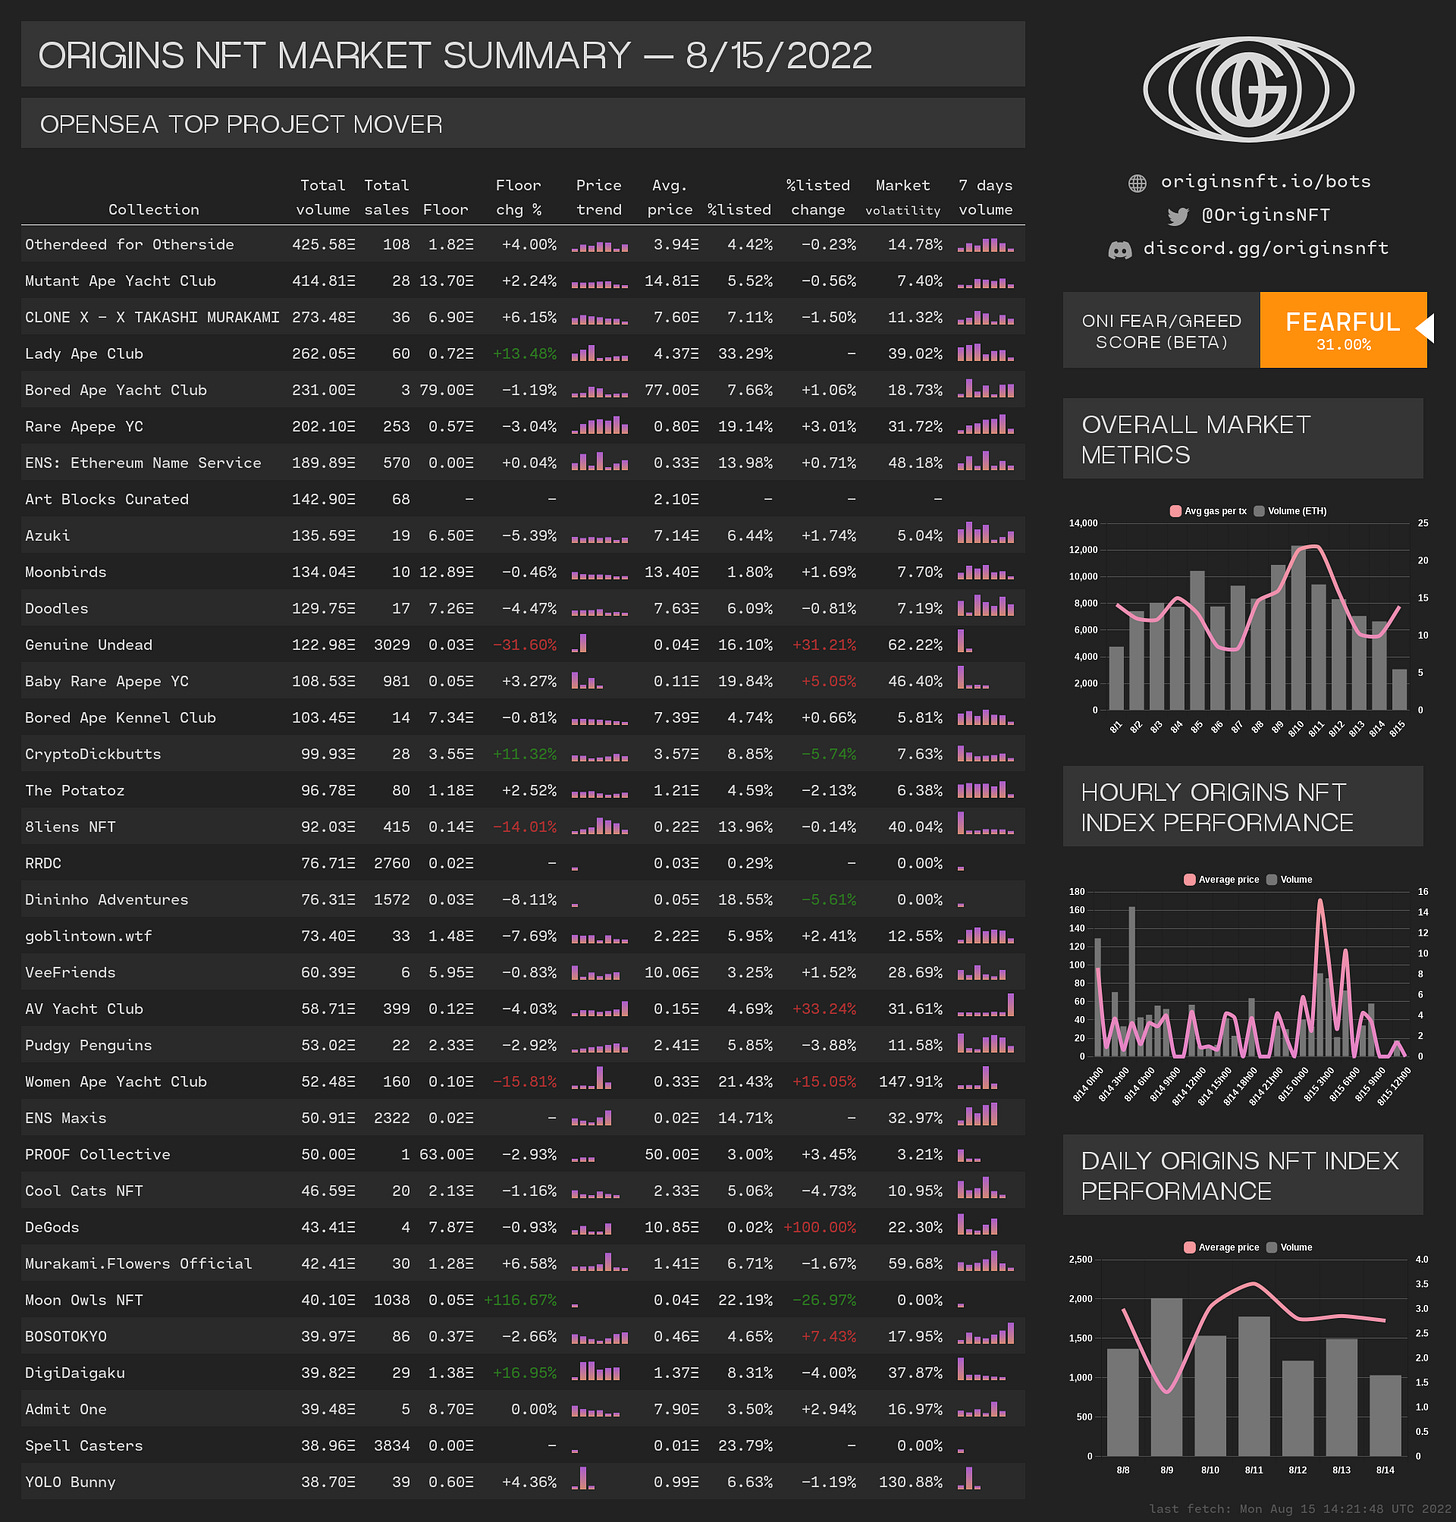Click the Volume legend in daily index chart

[1289, 1247]
